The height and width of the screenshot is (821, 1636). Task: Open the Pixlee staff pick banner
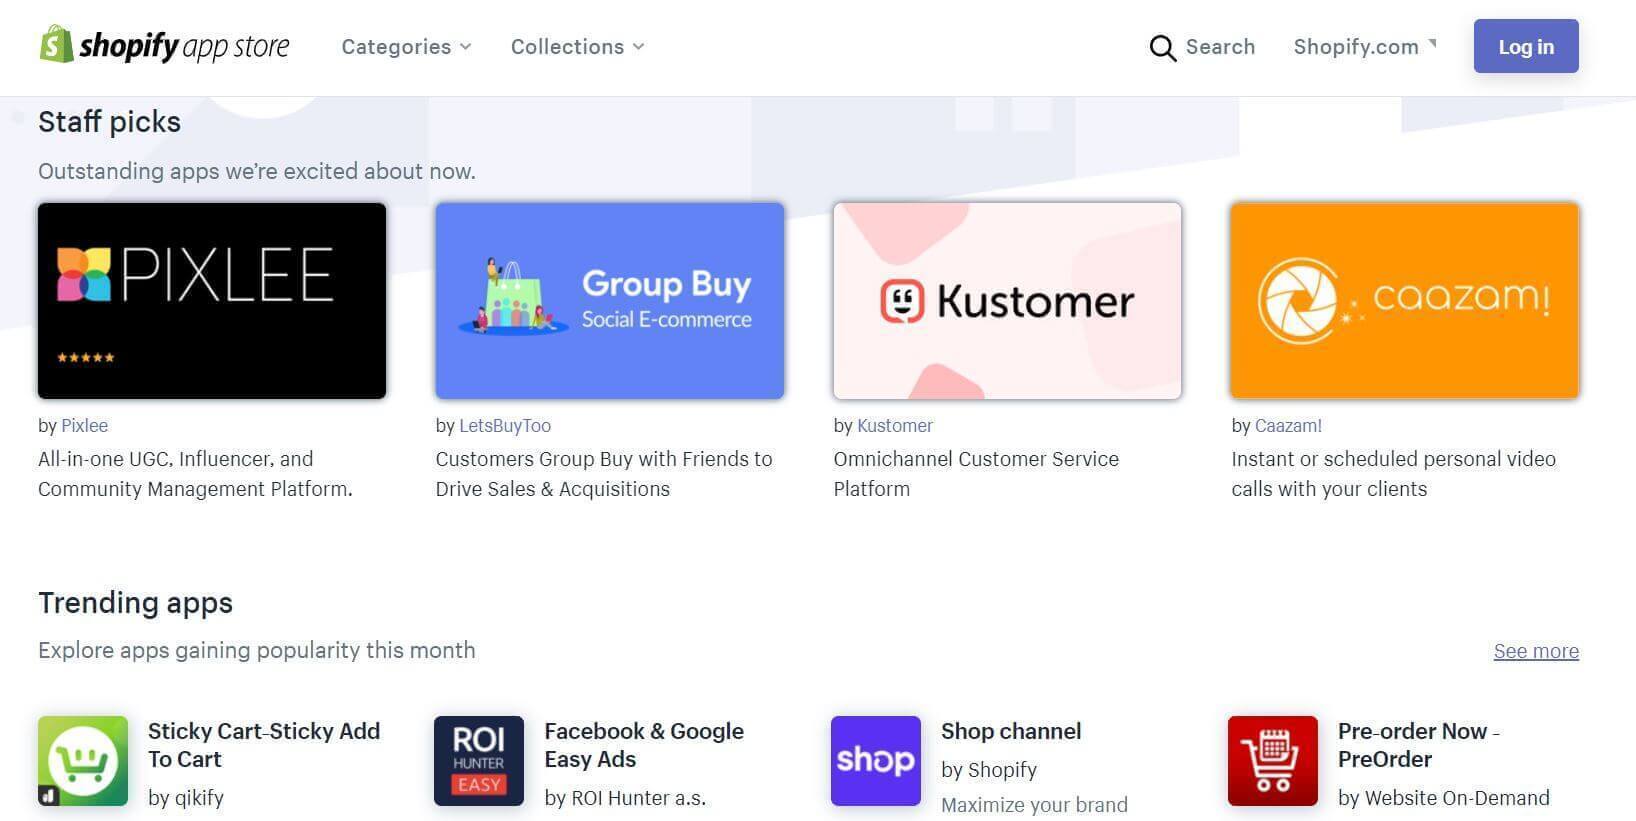(x=212, y=301)
